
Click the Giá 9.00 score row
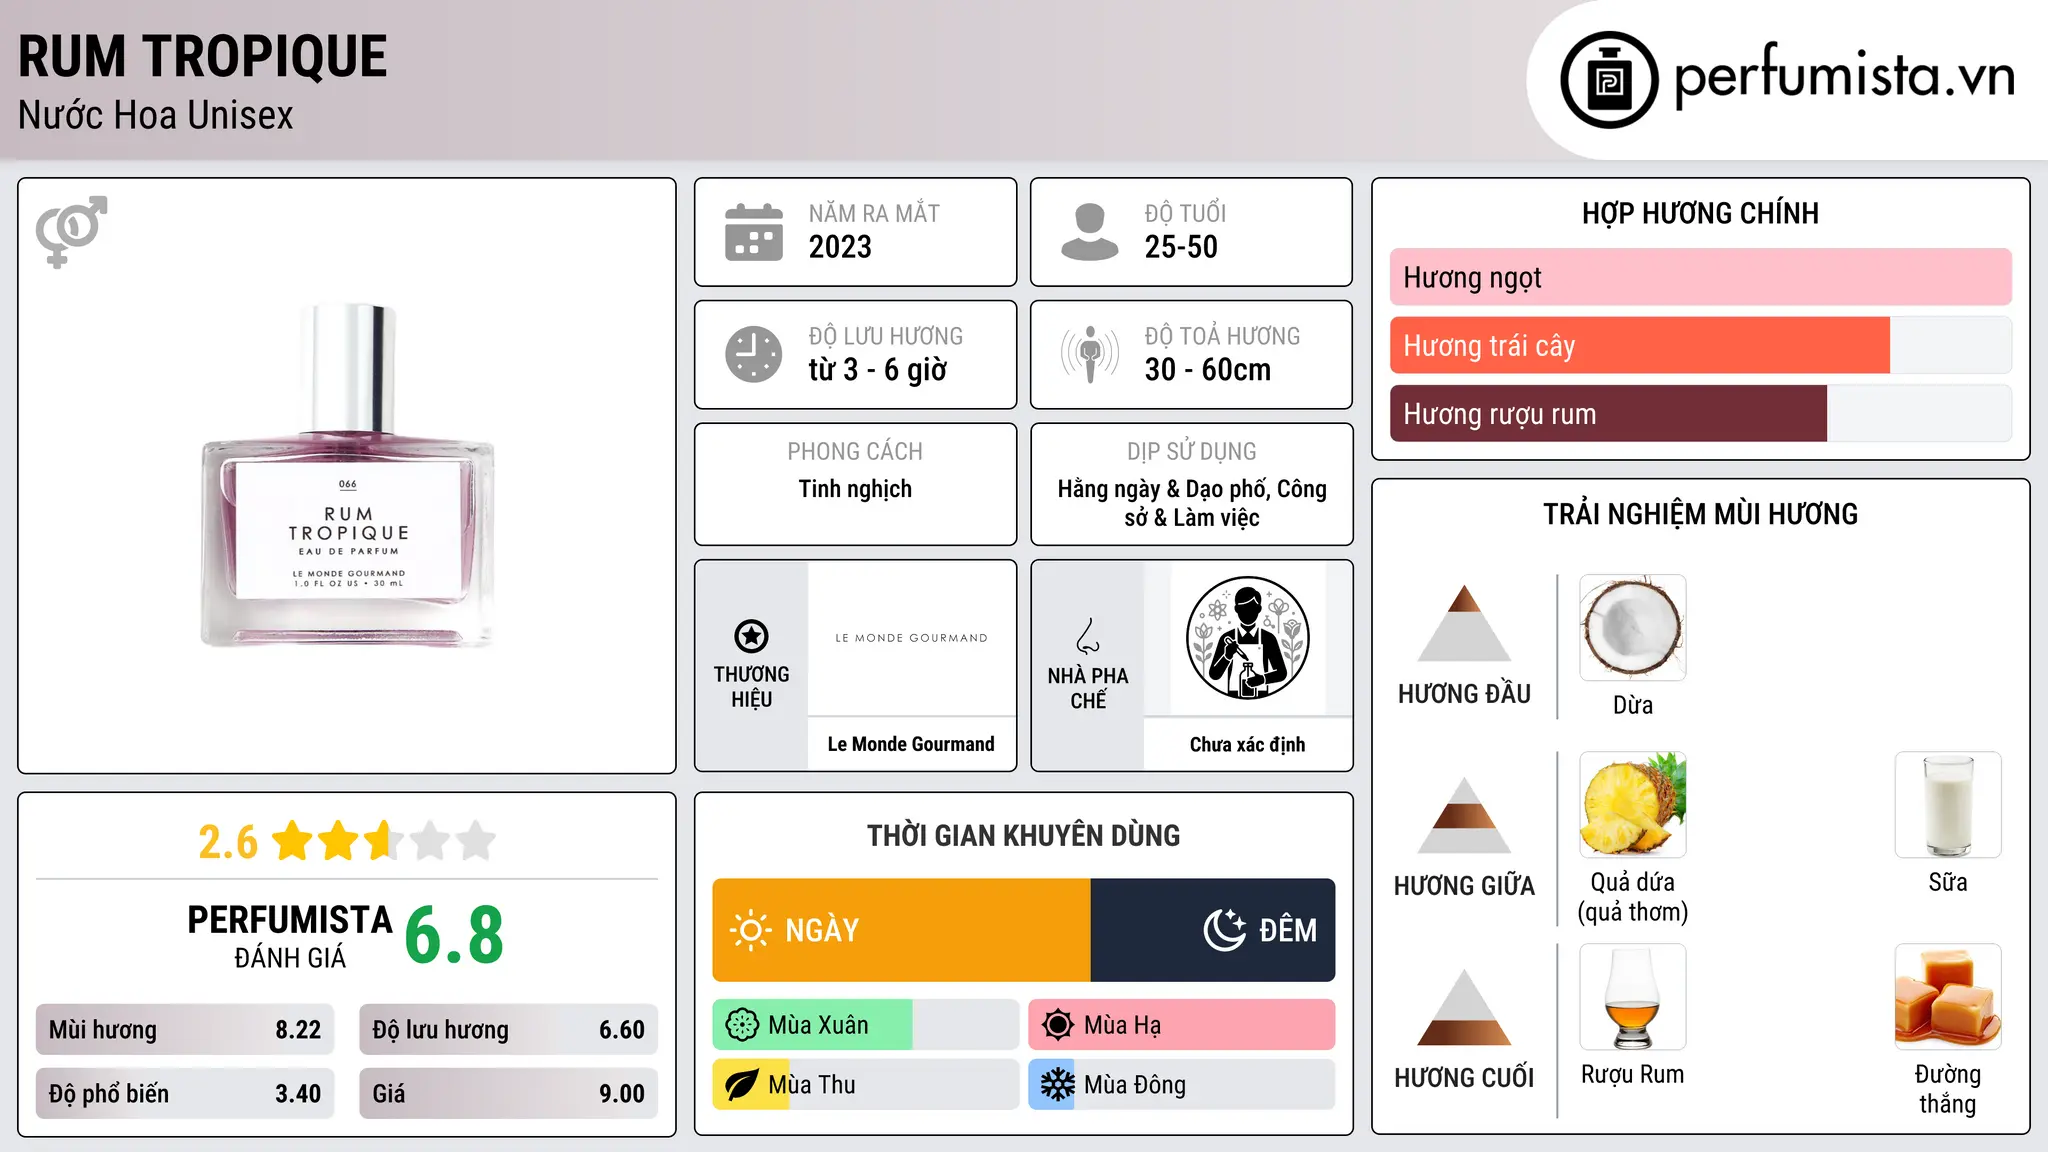click(509, 1094)
